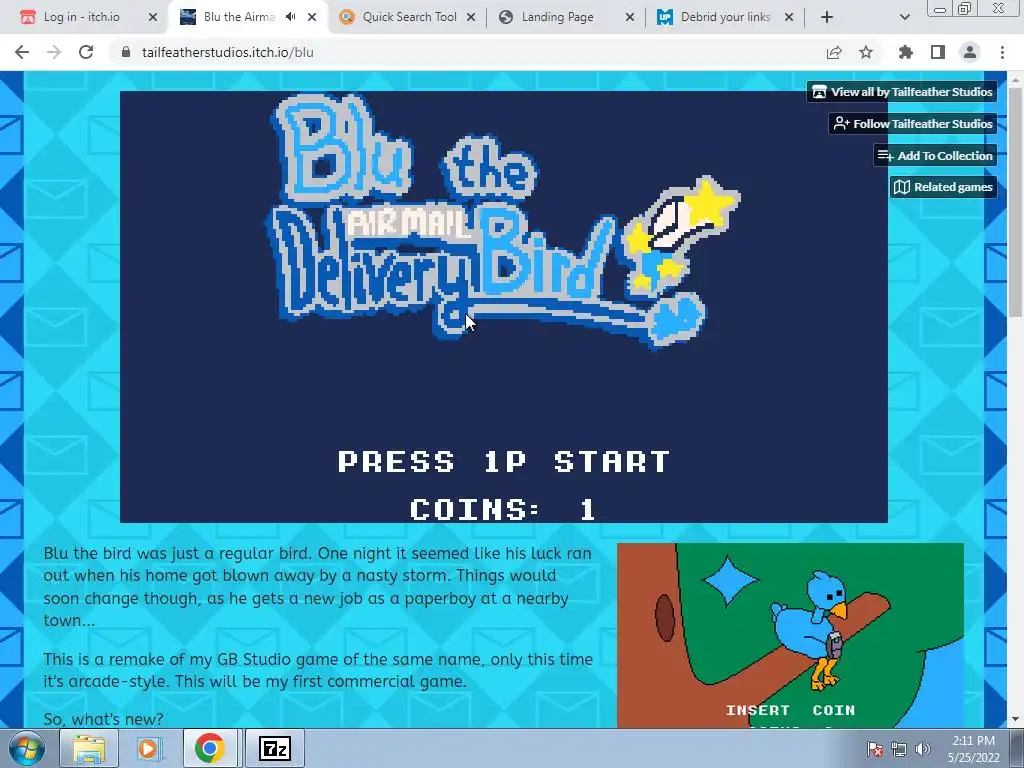Switch to the Landing Page tab
The width and height of the screenshot is (1024, 768).
point(566,17)
